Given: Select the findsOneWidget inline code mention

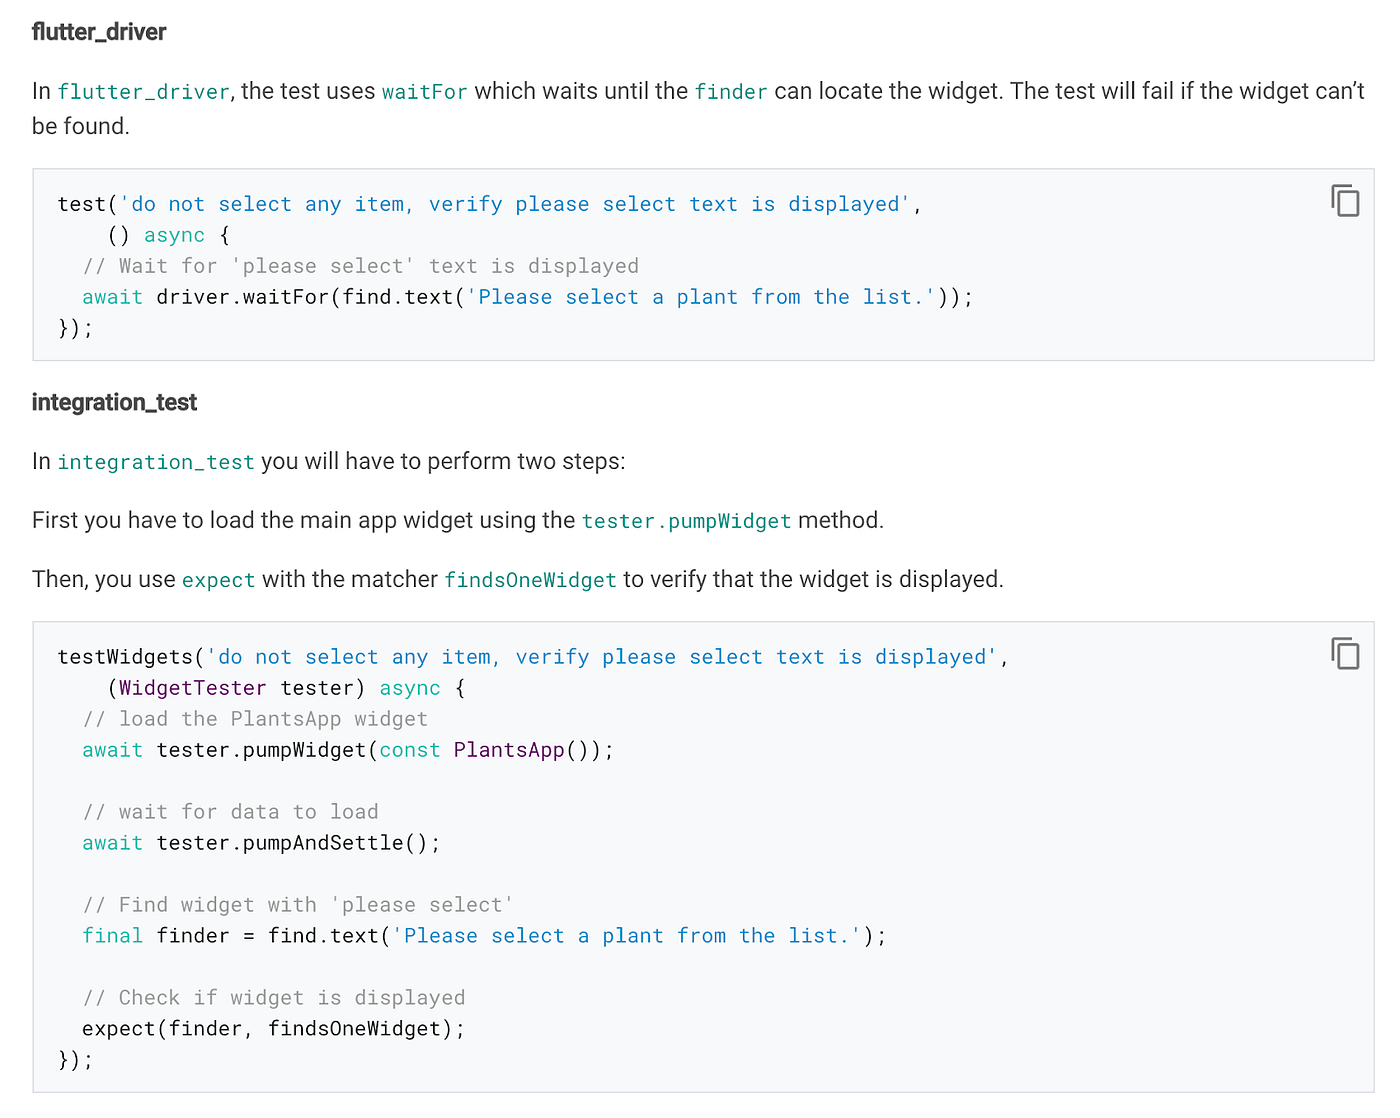Looking at the screenshot, I should coord(530,580).
